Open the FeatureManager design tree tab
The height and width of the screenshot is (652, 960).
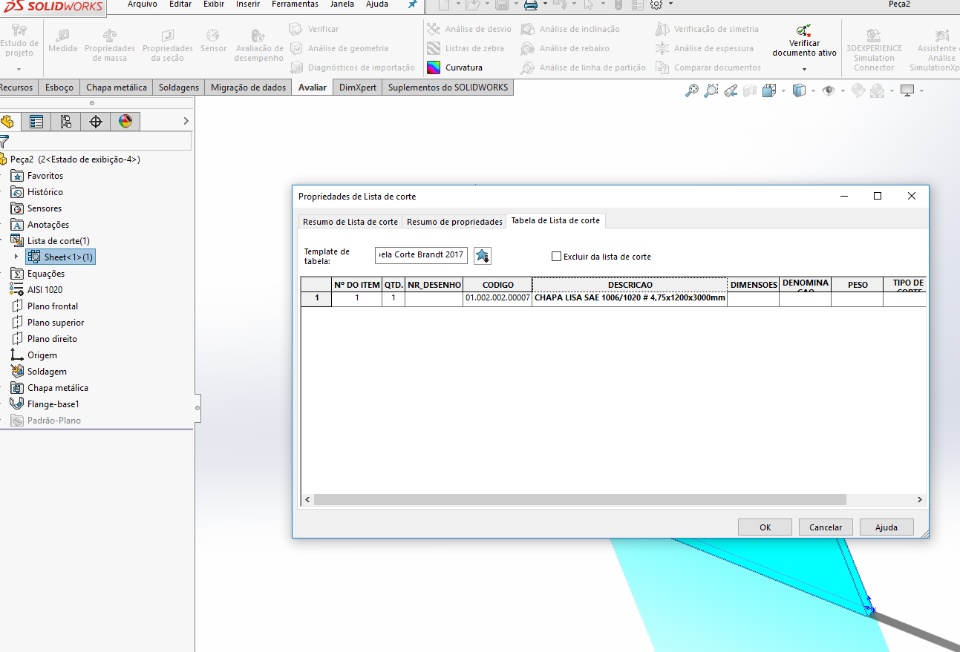click(7, 121)
